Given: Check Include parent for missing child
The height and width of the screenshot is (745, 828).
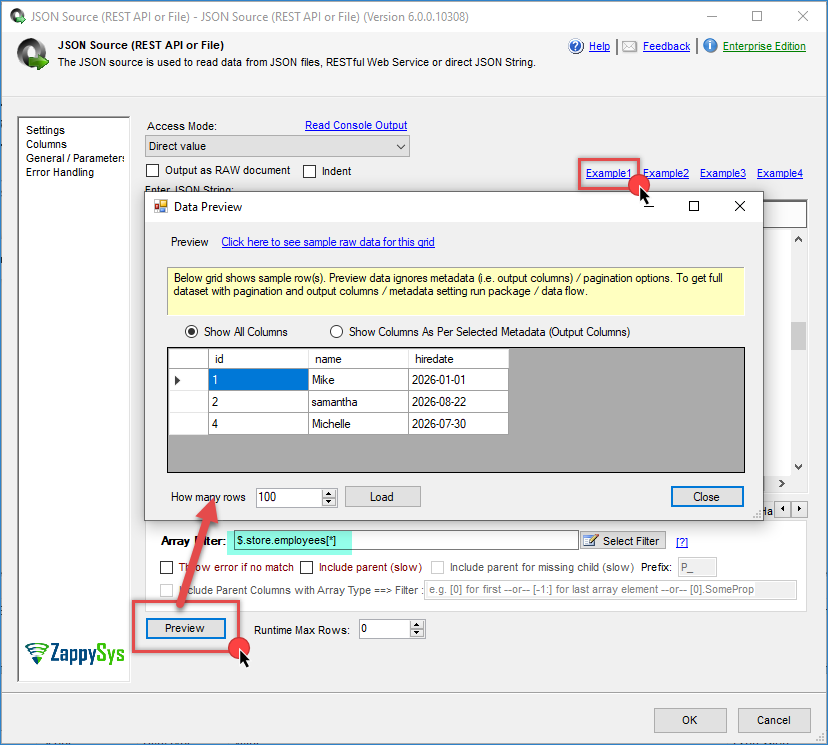Looking at the screenshot, I should 437,567.
